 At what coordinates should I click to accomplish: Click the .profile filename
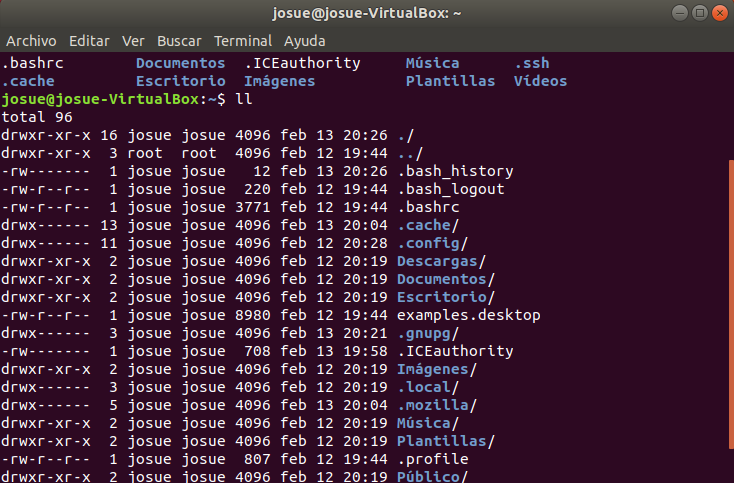click(433, 460)
